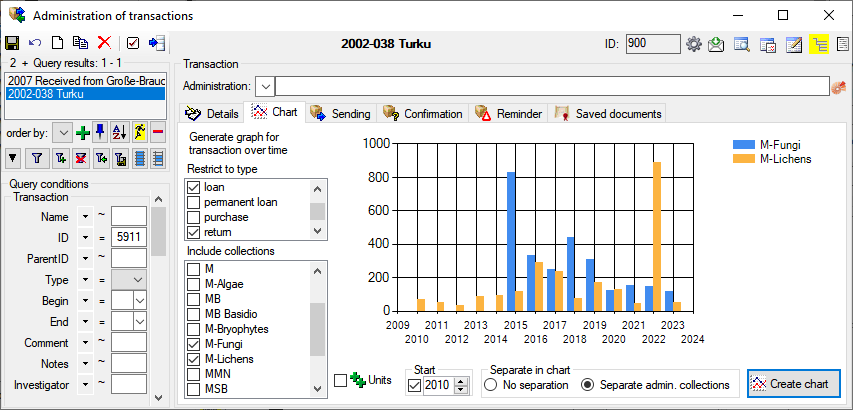Switch to the Sending tab
The height and width of the screenshot is (410, 853).
[x=341, y=114]
